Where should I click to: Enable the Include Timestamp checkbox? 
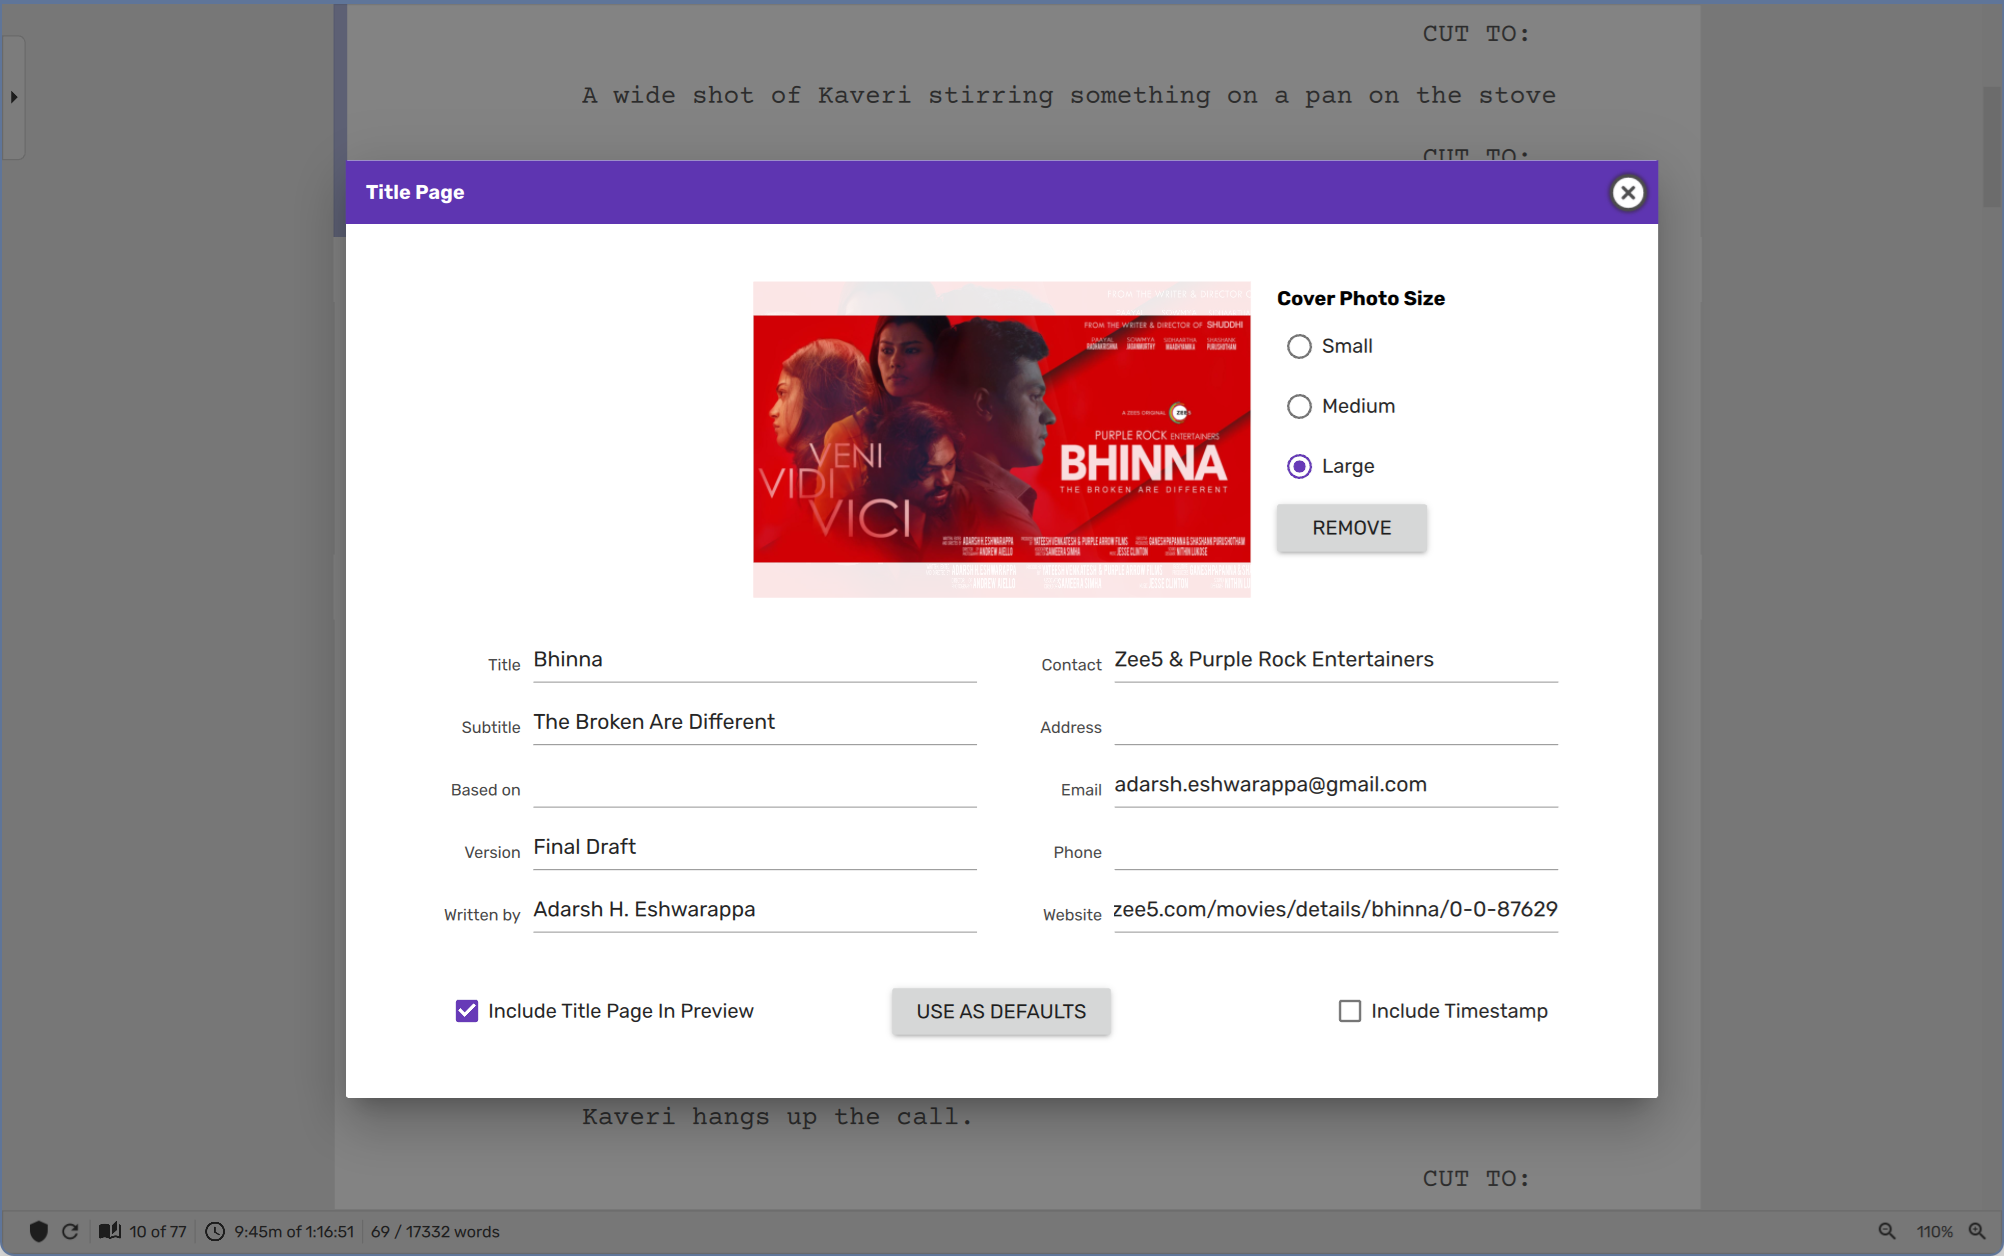pos(1350,1011)
